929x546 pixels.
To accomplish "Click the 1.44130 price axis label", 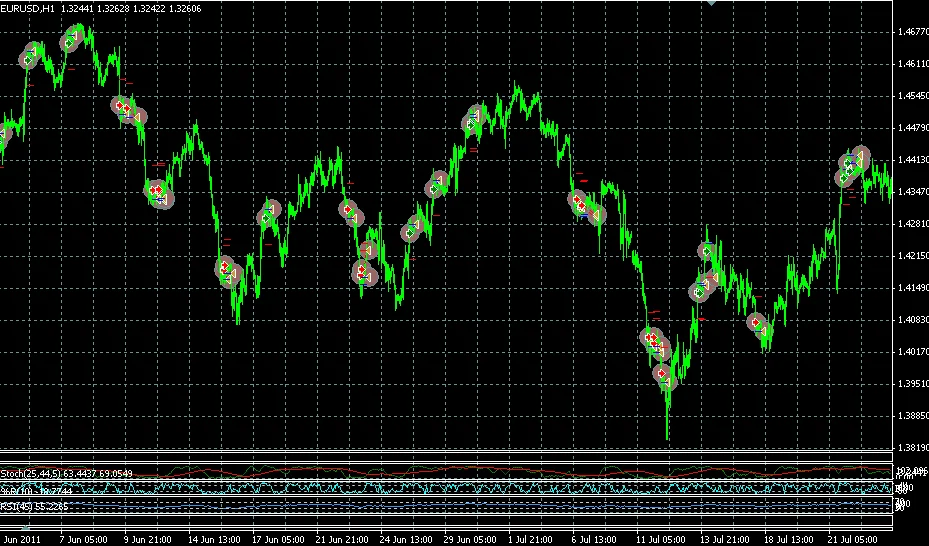I will (x=913, y=159).
